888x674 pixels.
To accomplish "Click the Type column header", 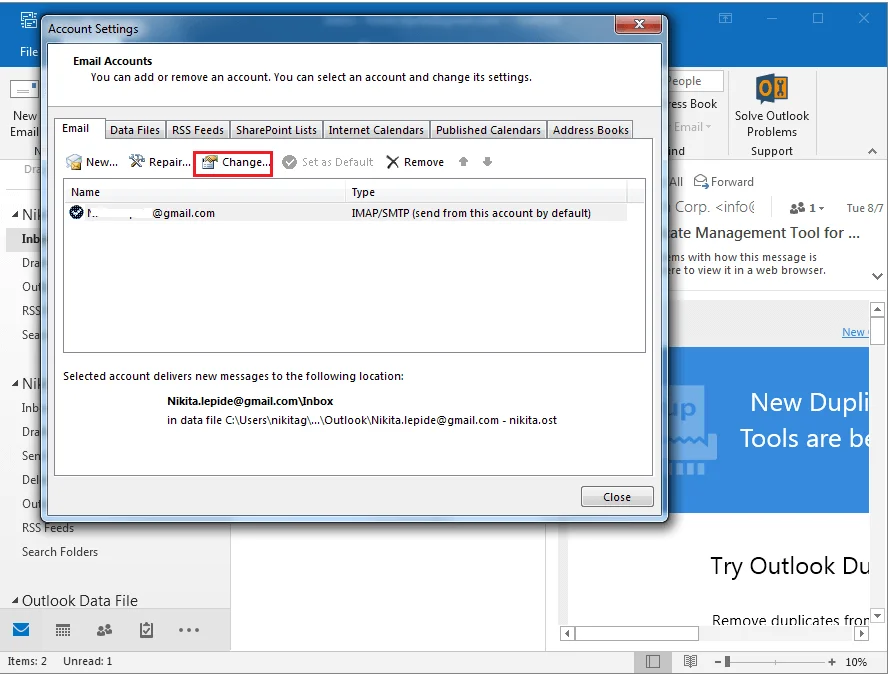I will point(486,192).
